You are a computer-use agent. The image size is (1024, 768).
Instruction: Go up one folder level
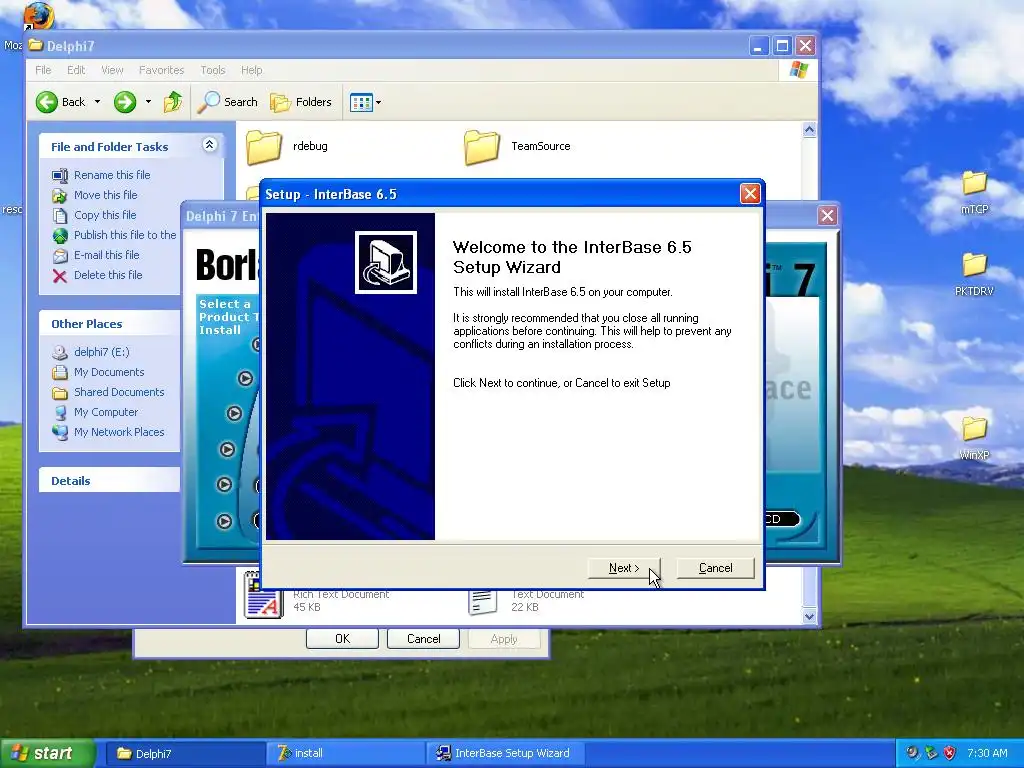(172, 102)
